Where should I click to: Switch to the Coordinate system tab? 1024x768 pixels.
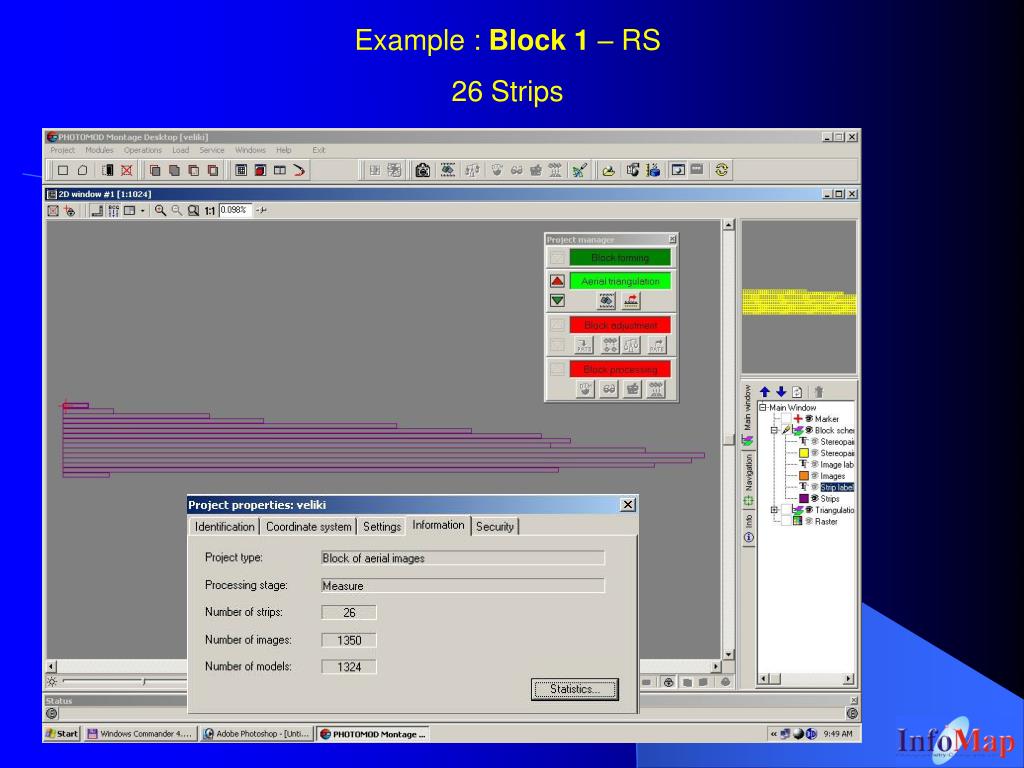(308, 527)
